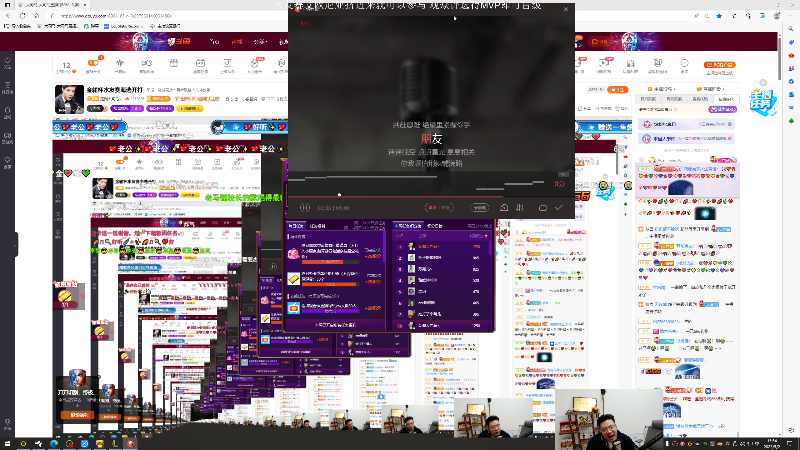Viewport: 800px width, 450px height.
Task: Select the second tab in purple task panel
Action: coord(317,226)
